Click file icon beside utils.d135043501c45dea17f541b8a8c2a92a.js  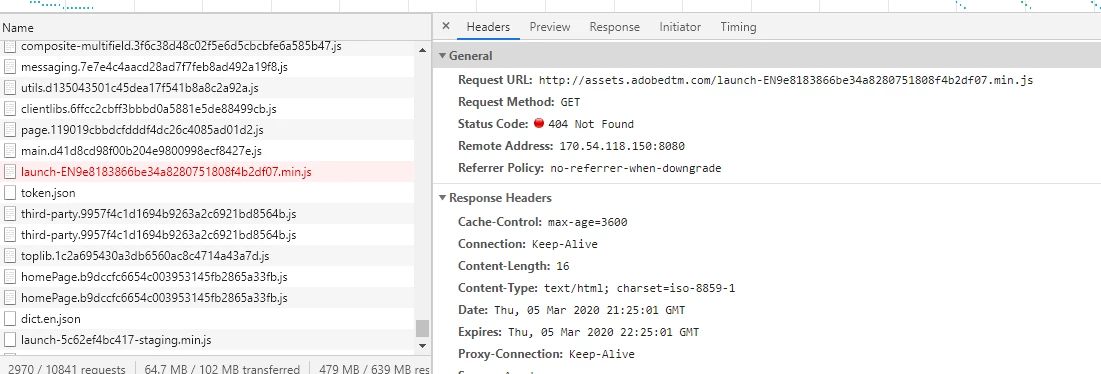[x=10, y=88]
